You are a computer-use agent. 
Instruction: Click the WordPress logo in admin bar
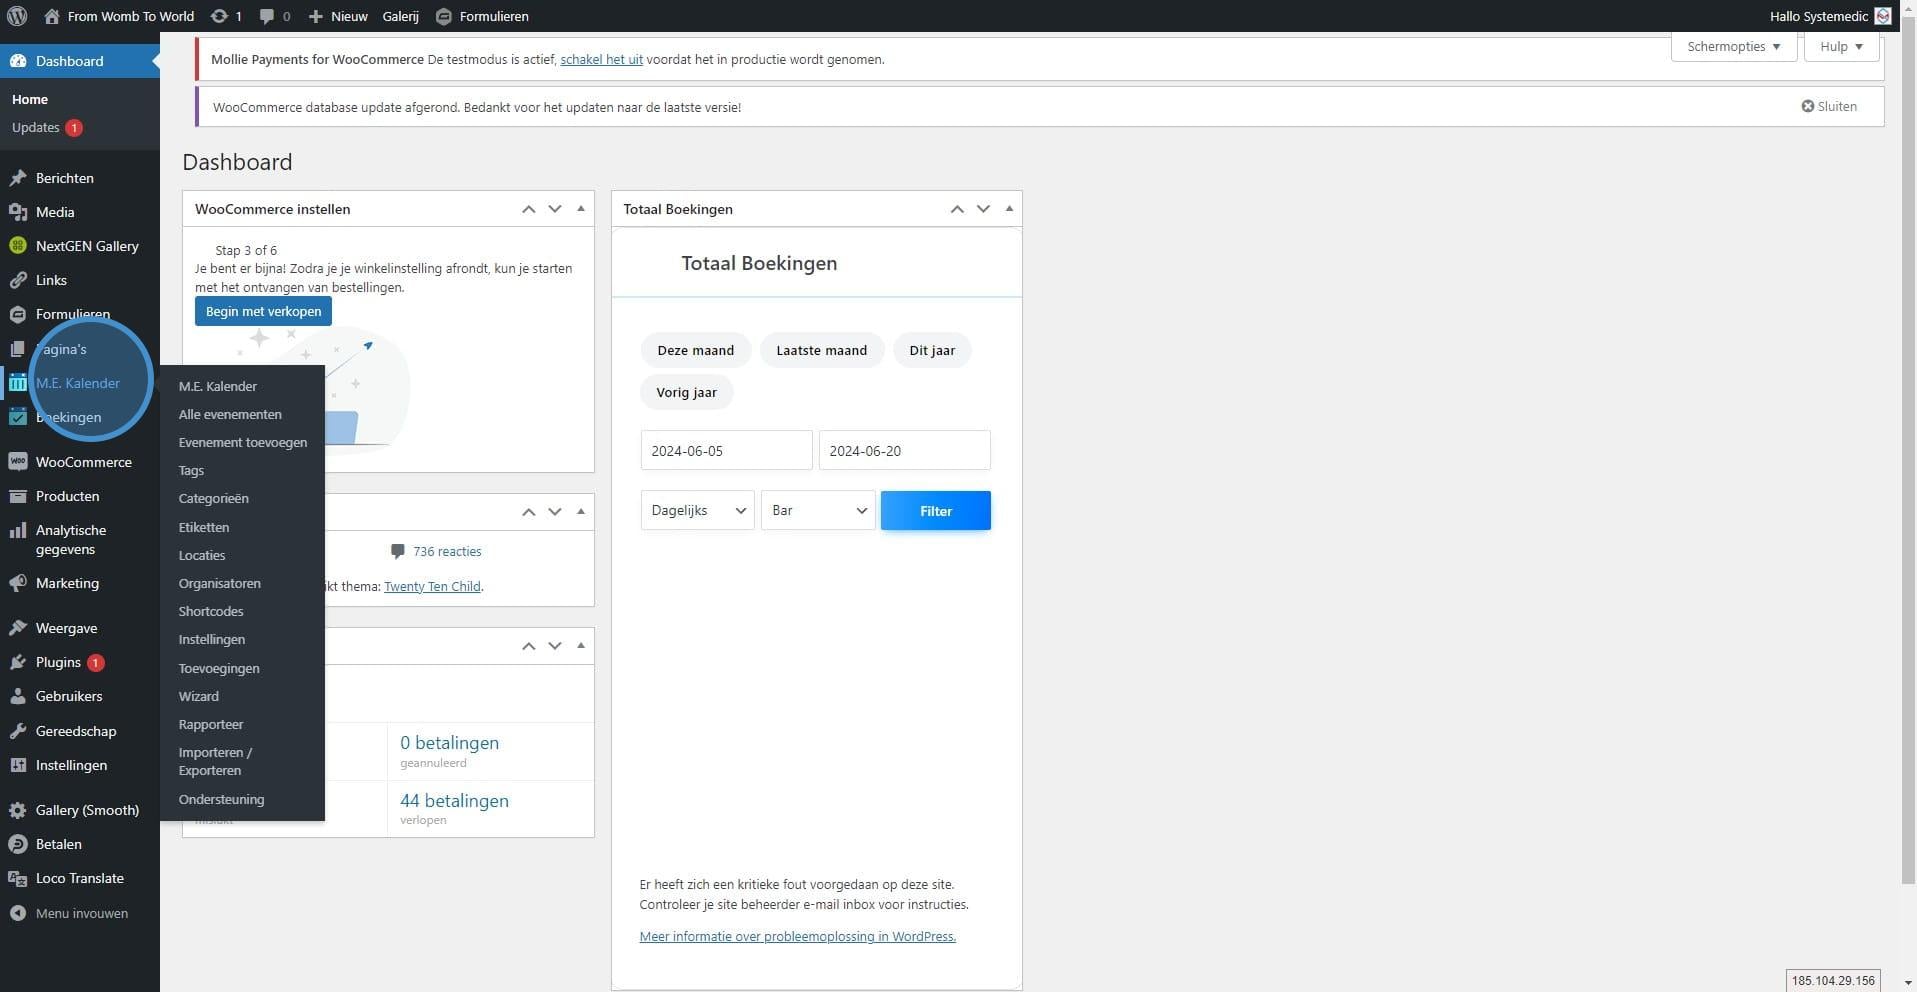tap(17, 16)
